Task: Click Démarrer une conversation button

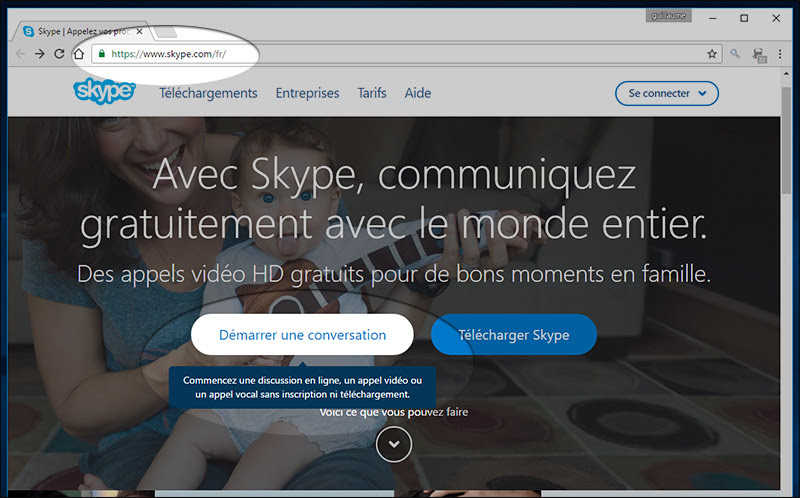Action: pyautogui.click(x=302, y=335)
